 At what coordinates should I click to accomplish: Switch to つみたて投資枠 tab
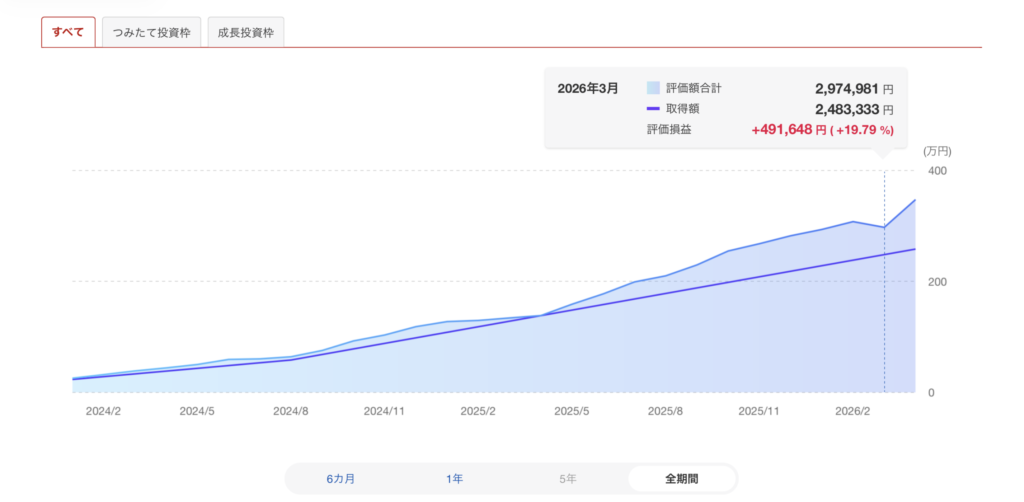[152, 32]
